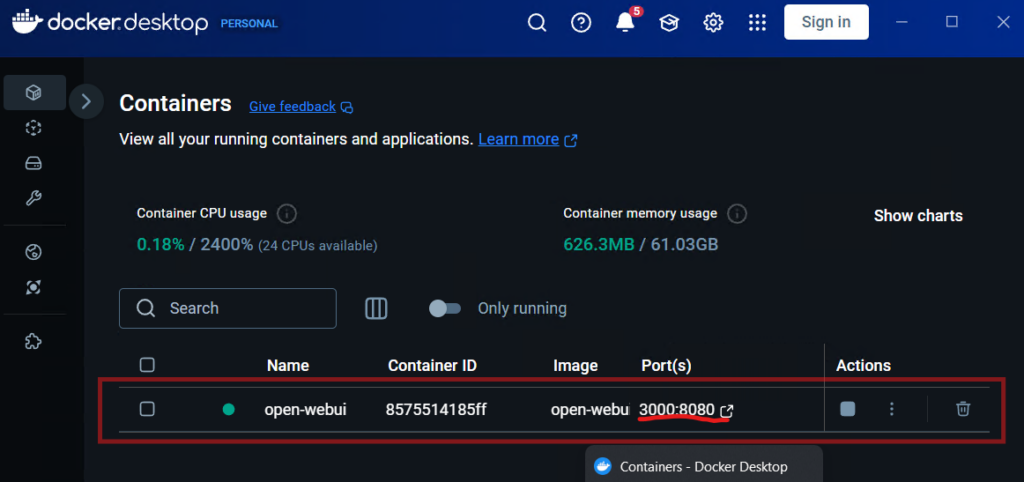Click the Sign in button

pos(826,22)
